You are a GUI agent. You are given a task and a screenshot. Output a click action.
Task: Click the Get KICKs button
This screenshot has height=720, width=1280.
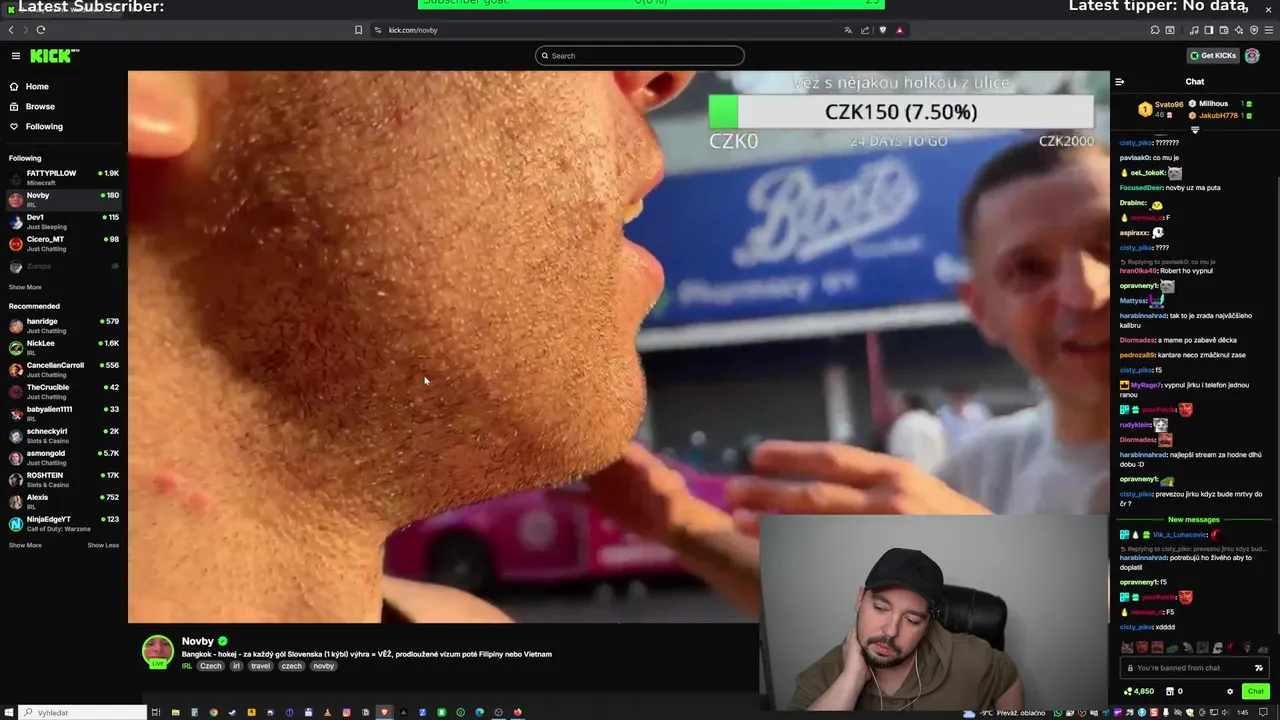tap(1212, 56)
